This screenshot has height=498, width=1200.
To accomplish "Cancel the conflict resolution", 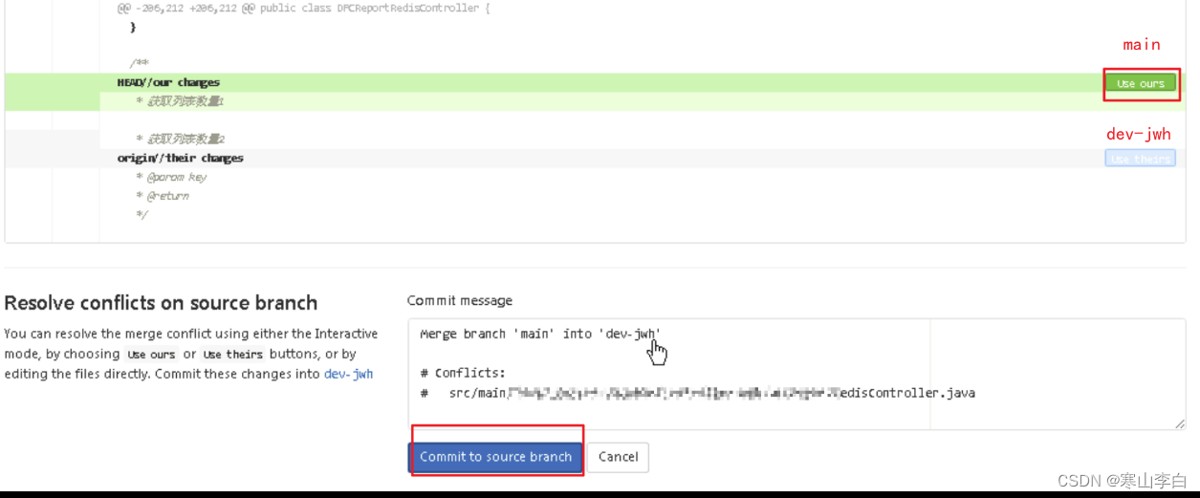I will click(x=618, y=457).
